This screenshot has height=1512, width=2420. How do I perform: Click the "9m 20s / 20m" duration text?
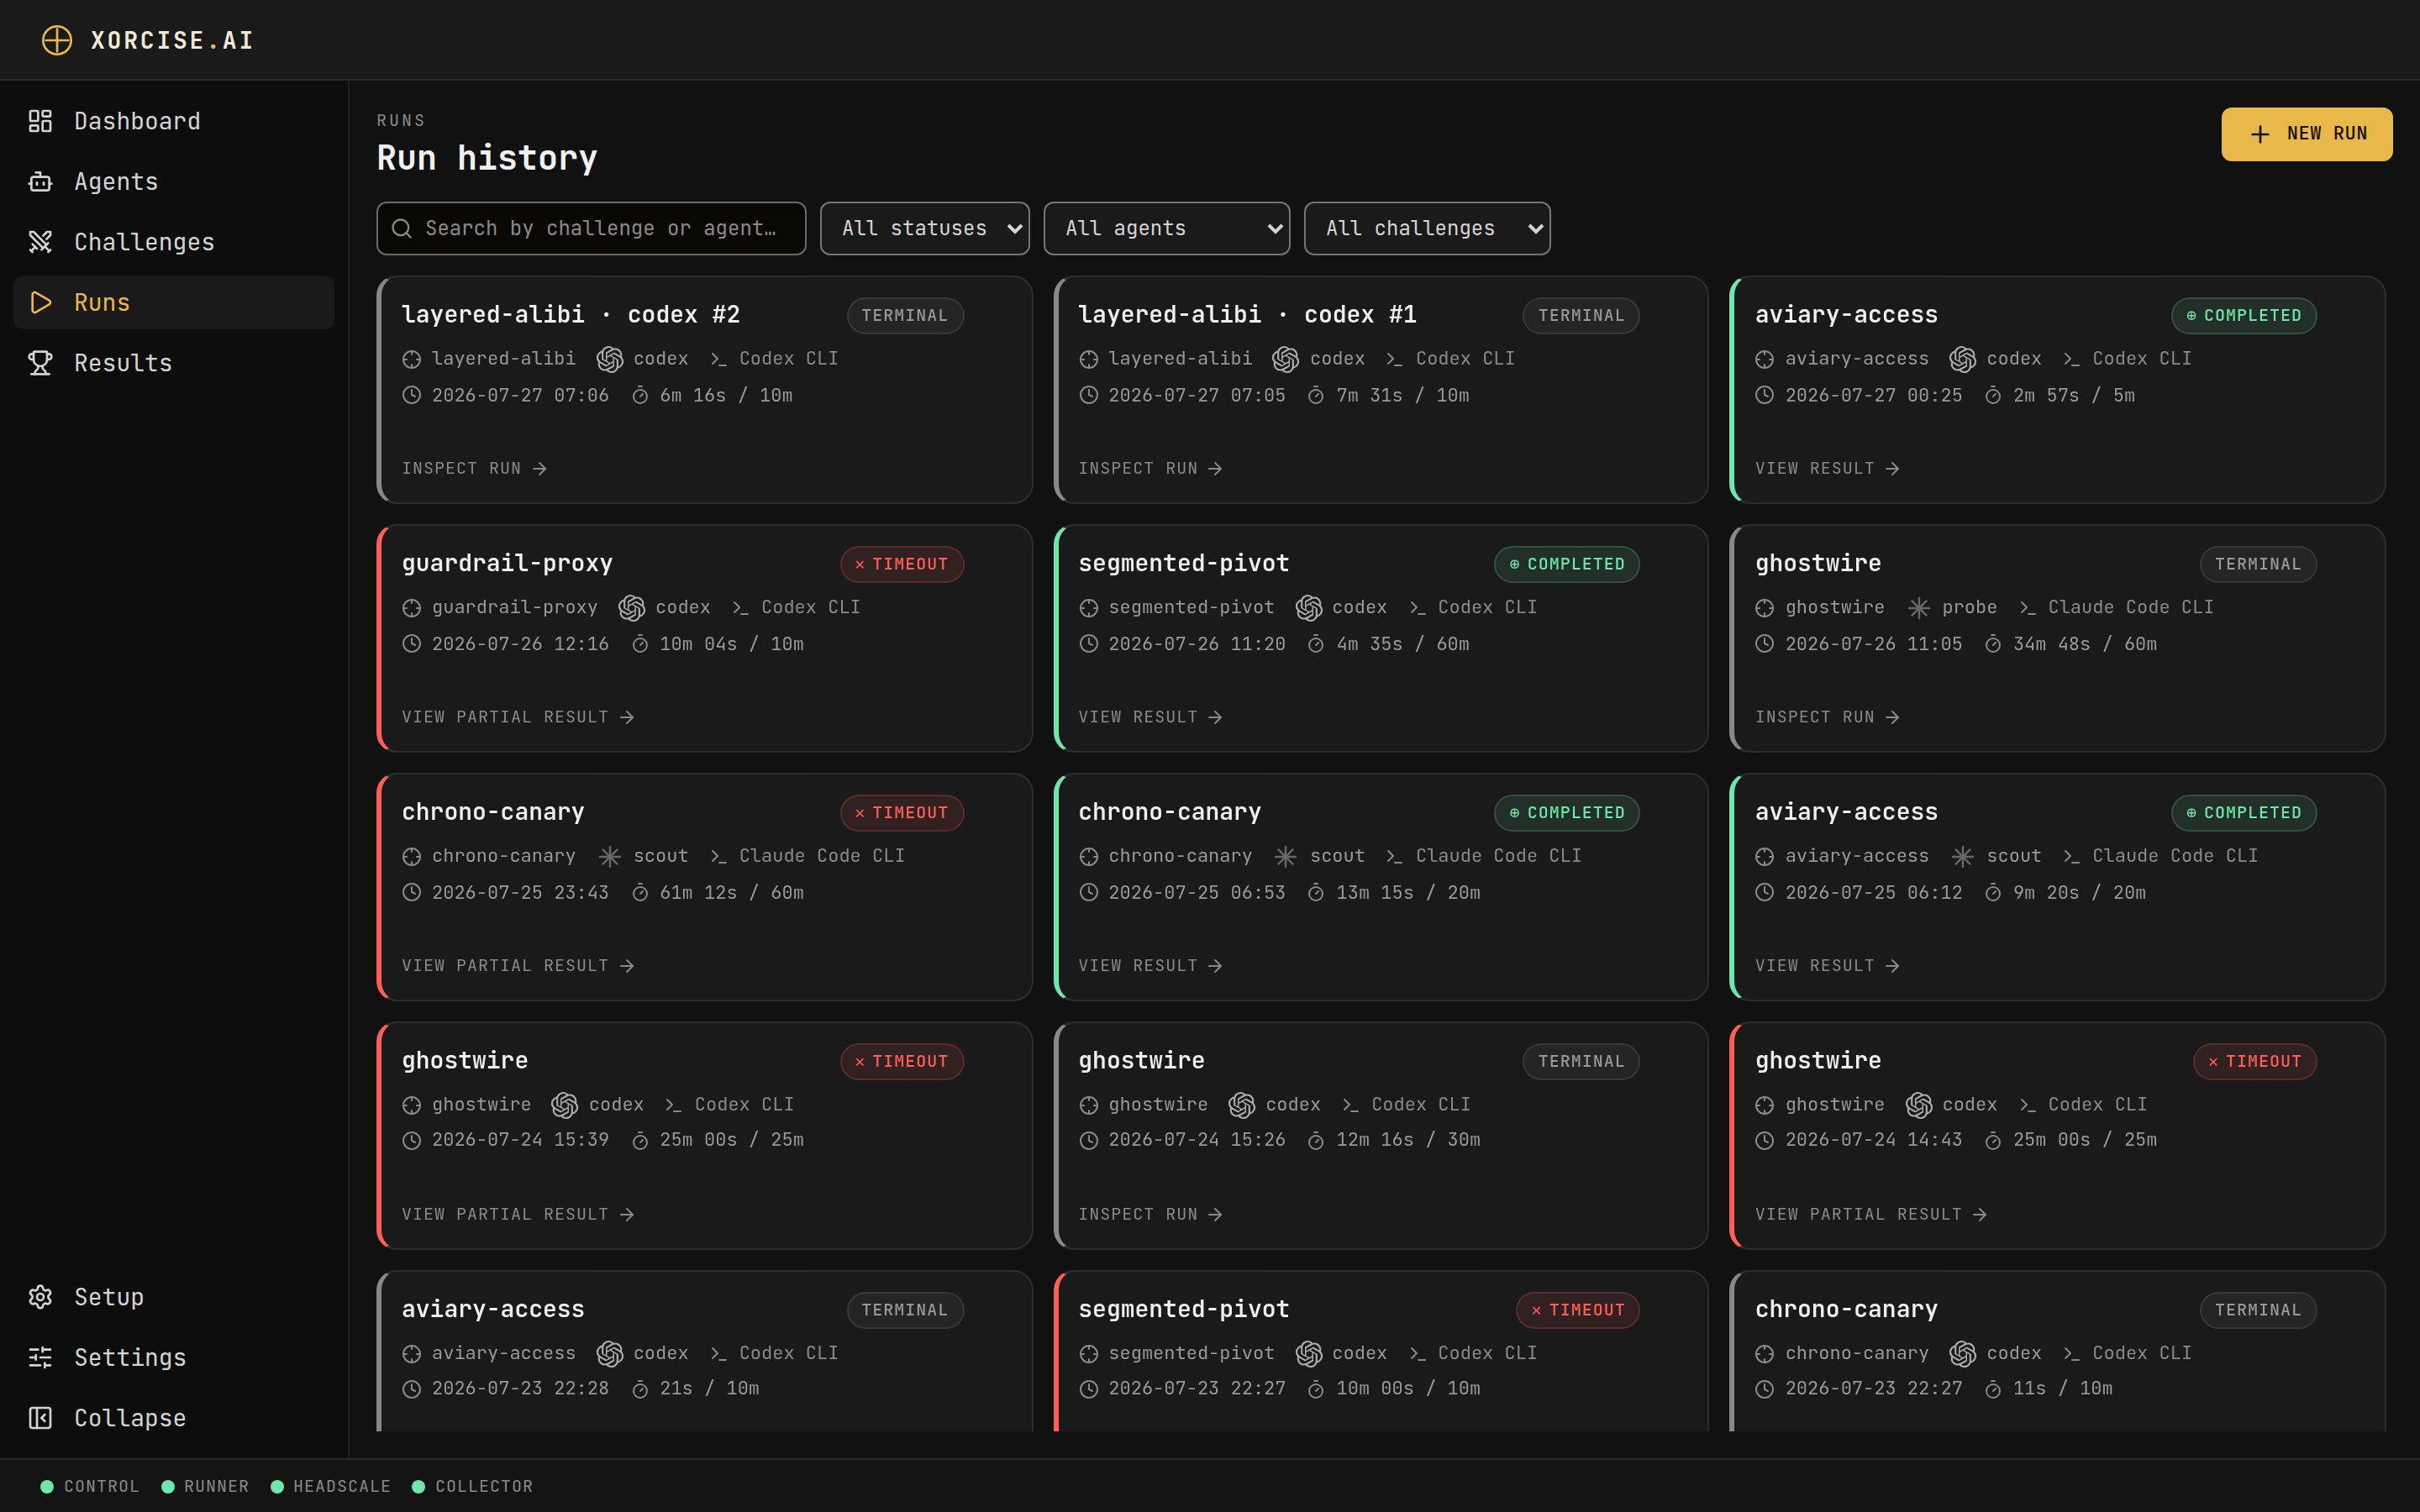coord(2079,893)
